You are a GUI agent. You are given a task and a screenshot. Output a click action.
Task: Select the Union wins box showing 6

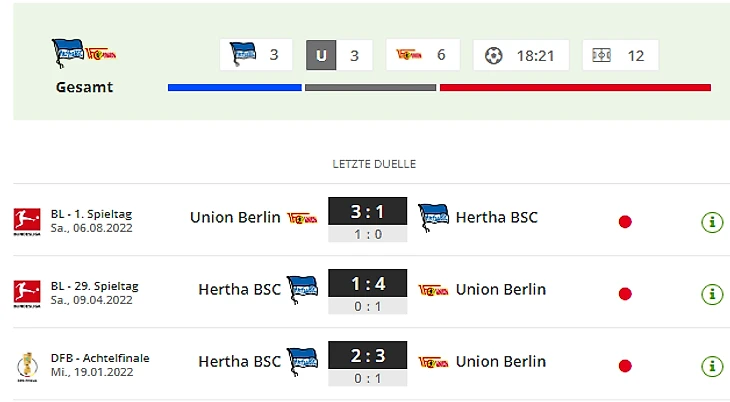tap(422, 55)
